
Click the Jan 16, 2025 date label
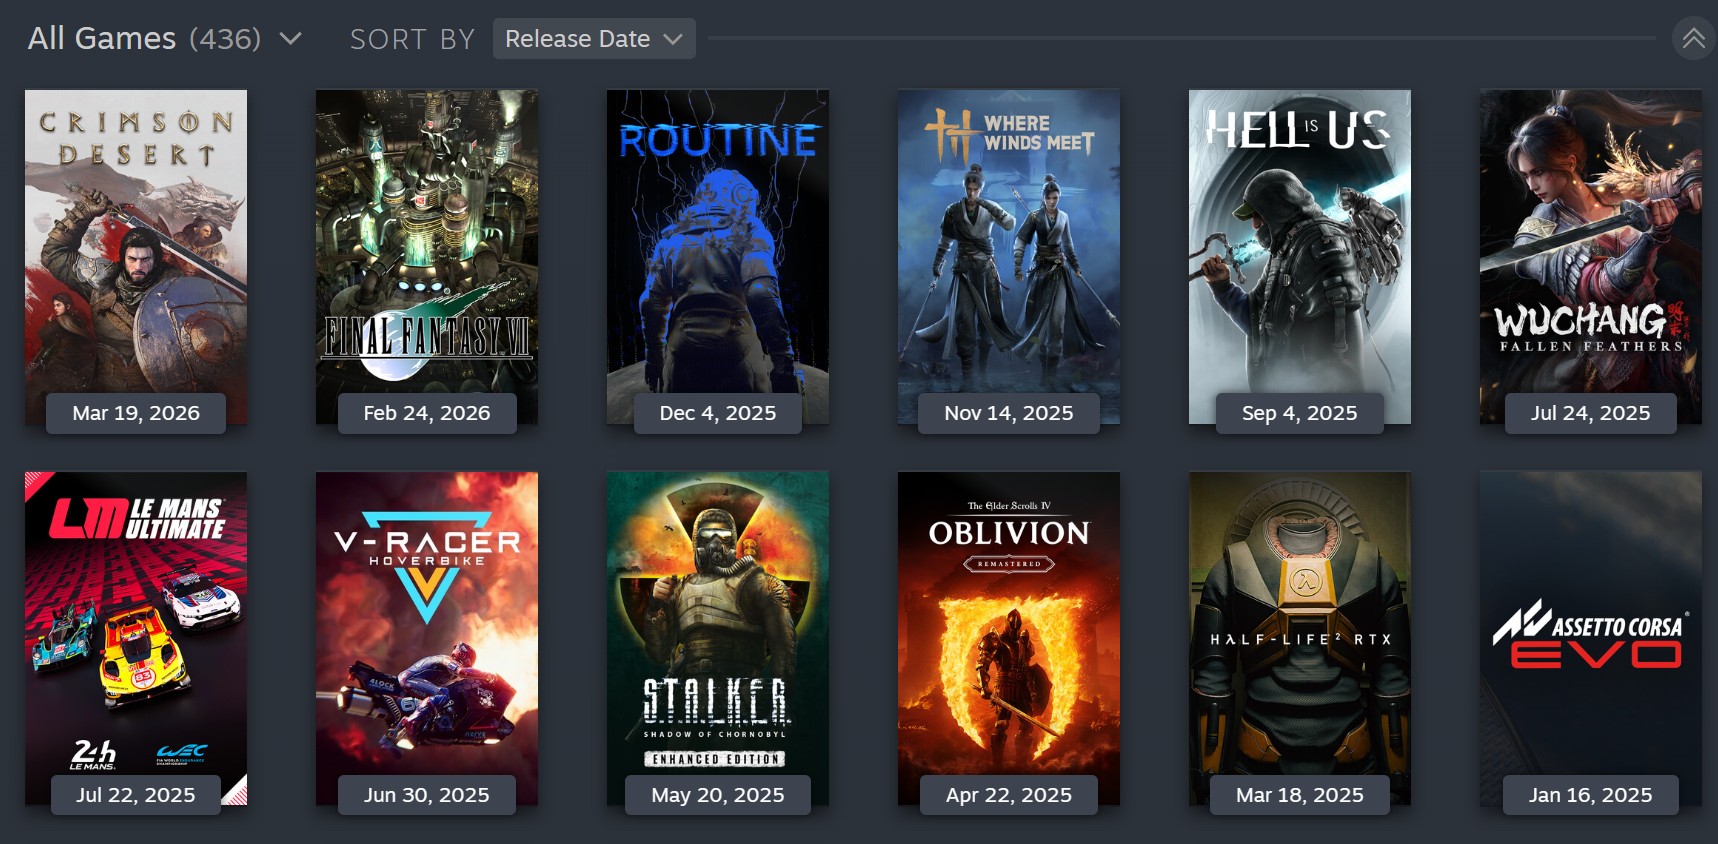(1591, 795)
